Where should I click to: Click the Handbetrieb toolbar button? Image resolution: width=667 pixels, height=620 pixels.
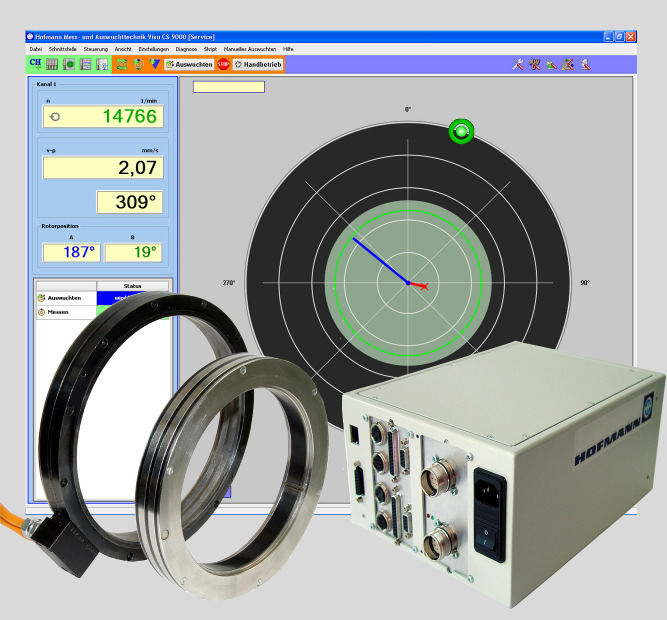[x=258, y=64]
